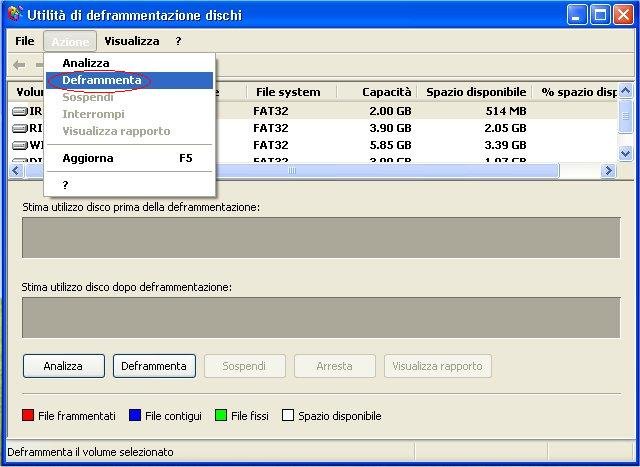Sort by Capacità column header
The height and width of the screenshot is (467, 640).
coord(376,92)
